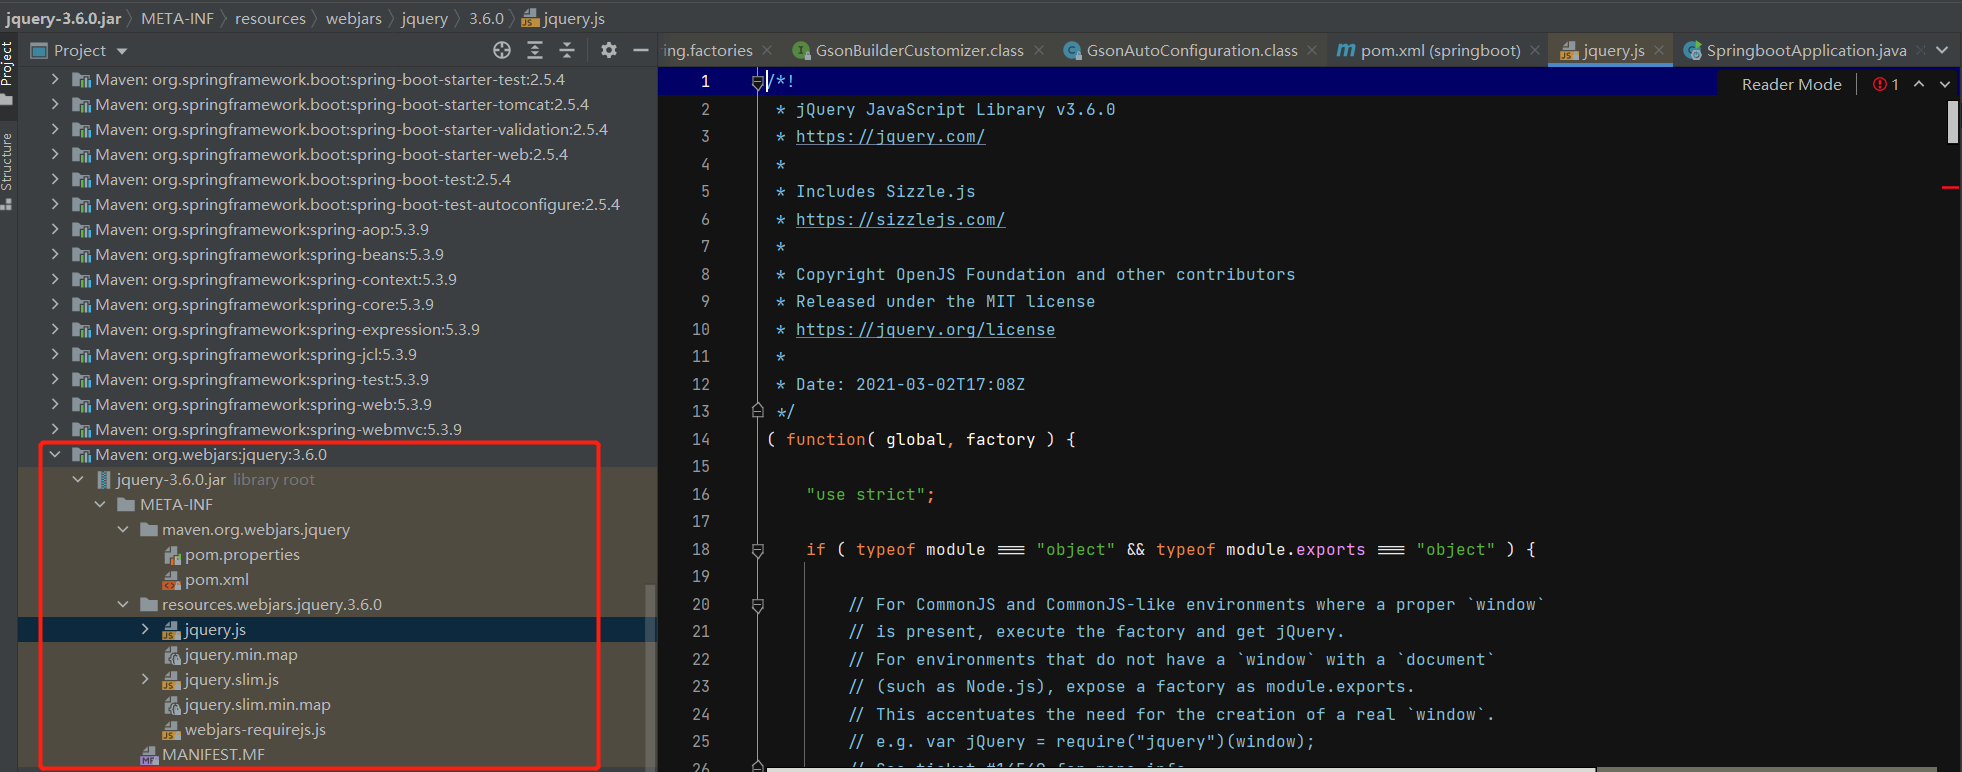The width and height of the screenshot is (1962, 772).
Task: Click the Project tree vertical scrollbar
Action: pyautogui.click(x=651, y=676)
